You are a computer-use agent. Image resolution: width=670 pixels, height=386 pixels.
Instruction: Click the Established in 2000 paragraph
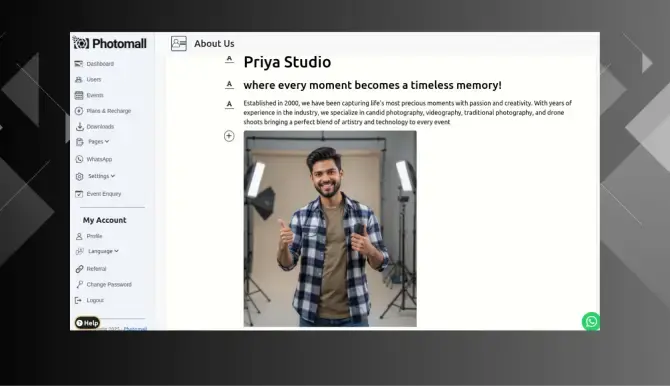[408, 112]
